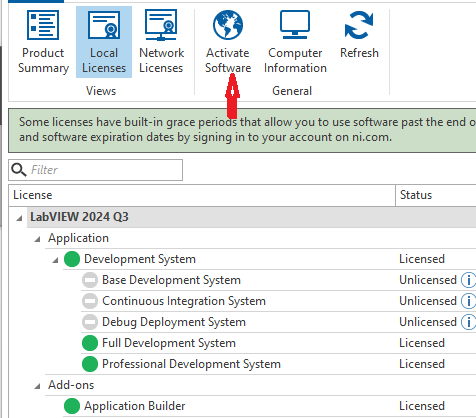
Task: Click the Filter search field
Action: point(96,170)
